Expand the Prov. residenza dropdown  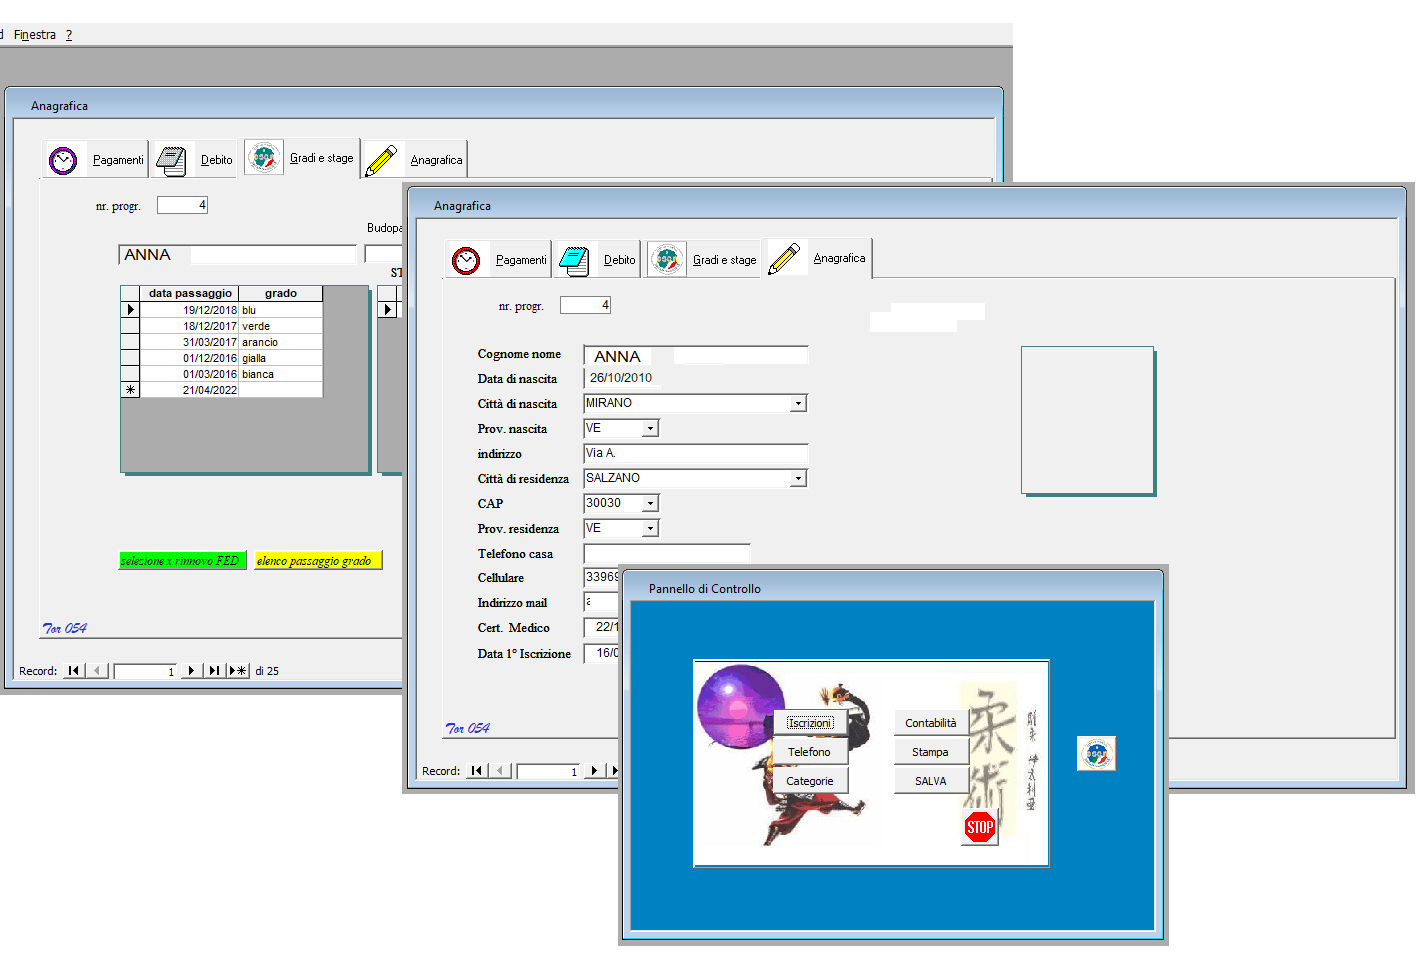(650, 529)
